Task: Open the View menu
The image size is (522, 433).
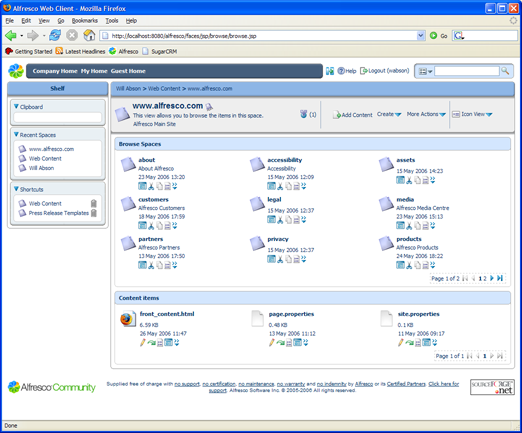Action: pos(44,21)
